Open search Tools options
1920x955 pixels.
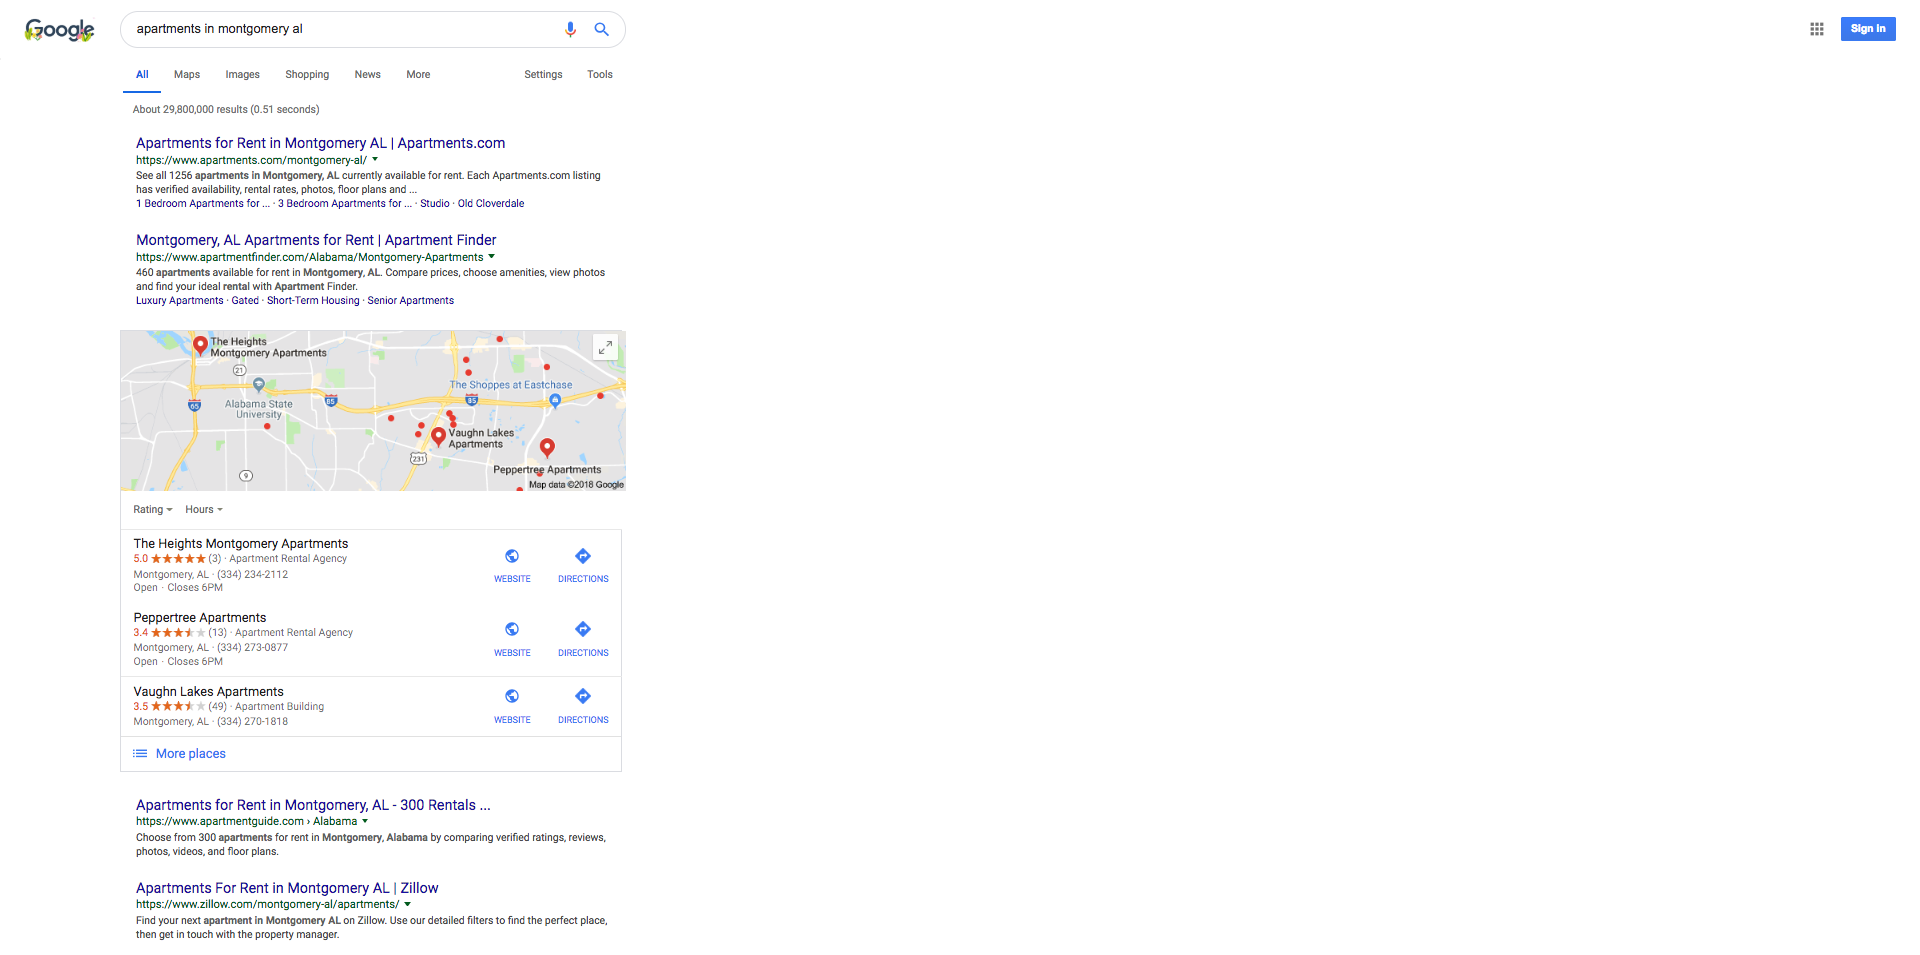coord(600,74)
